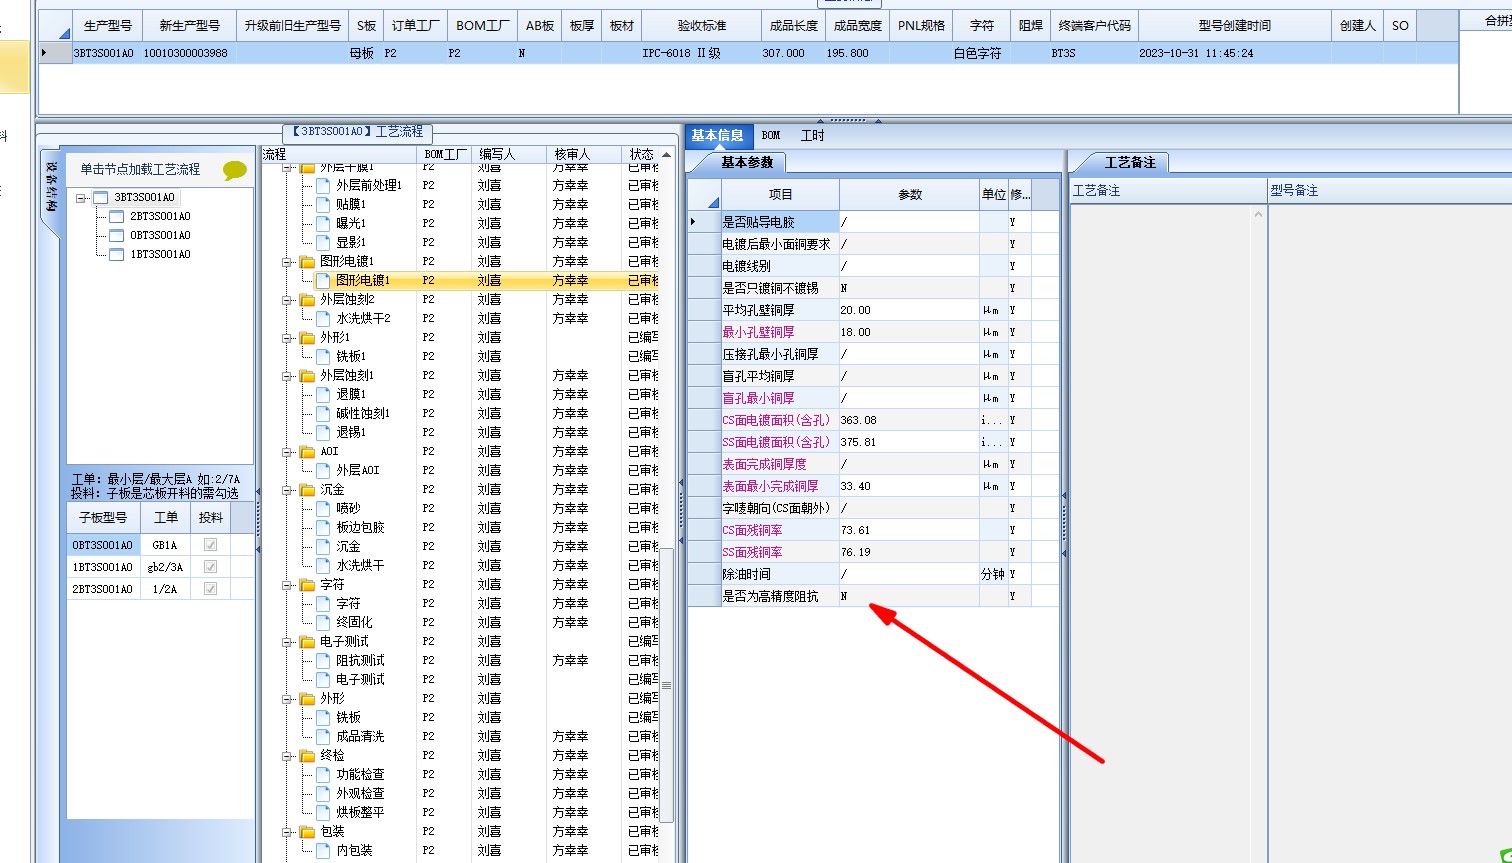Select the top grid row 3BT3S001A0
The width and height of the screenshot is (1512, 863).
tap(748, 53)
